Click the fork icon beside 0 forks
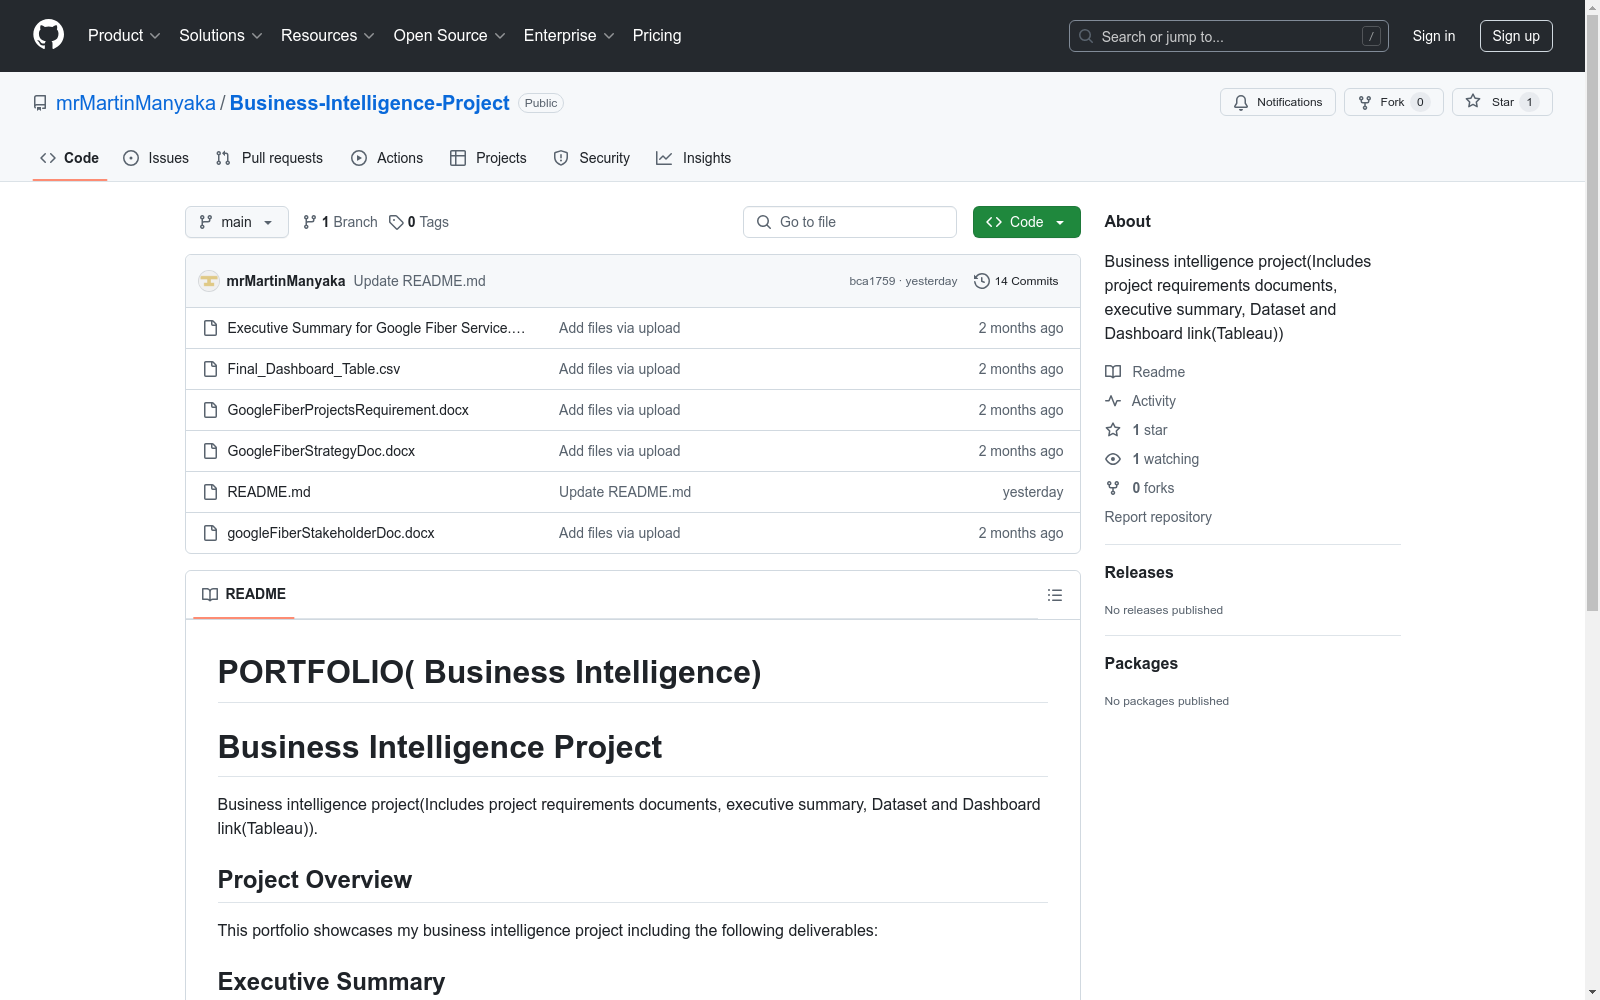 [1113, 488]
